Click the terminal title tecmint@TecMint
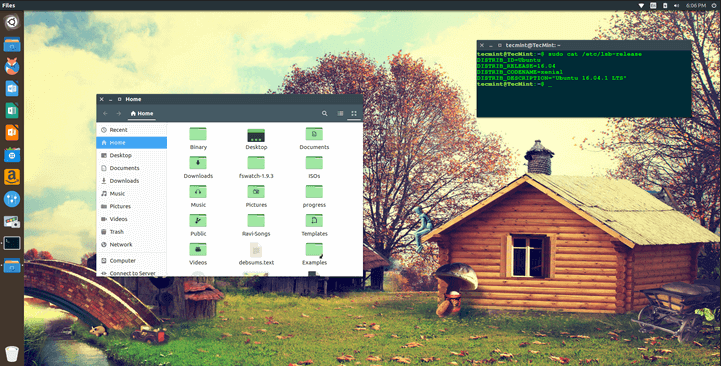721x366 pixels. pyautogui.click(x=533, y=45)
